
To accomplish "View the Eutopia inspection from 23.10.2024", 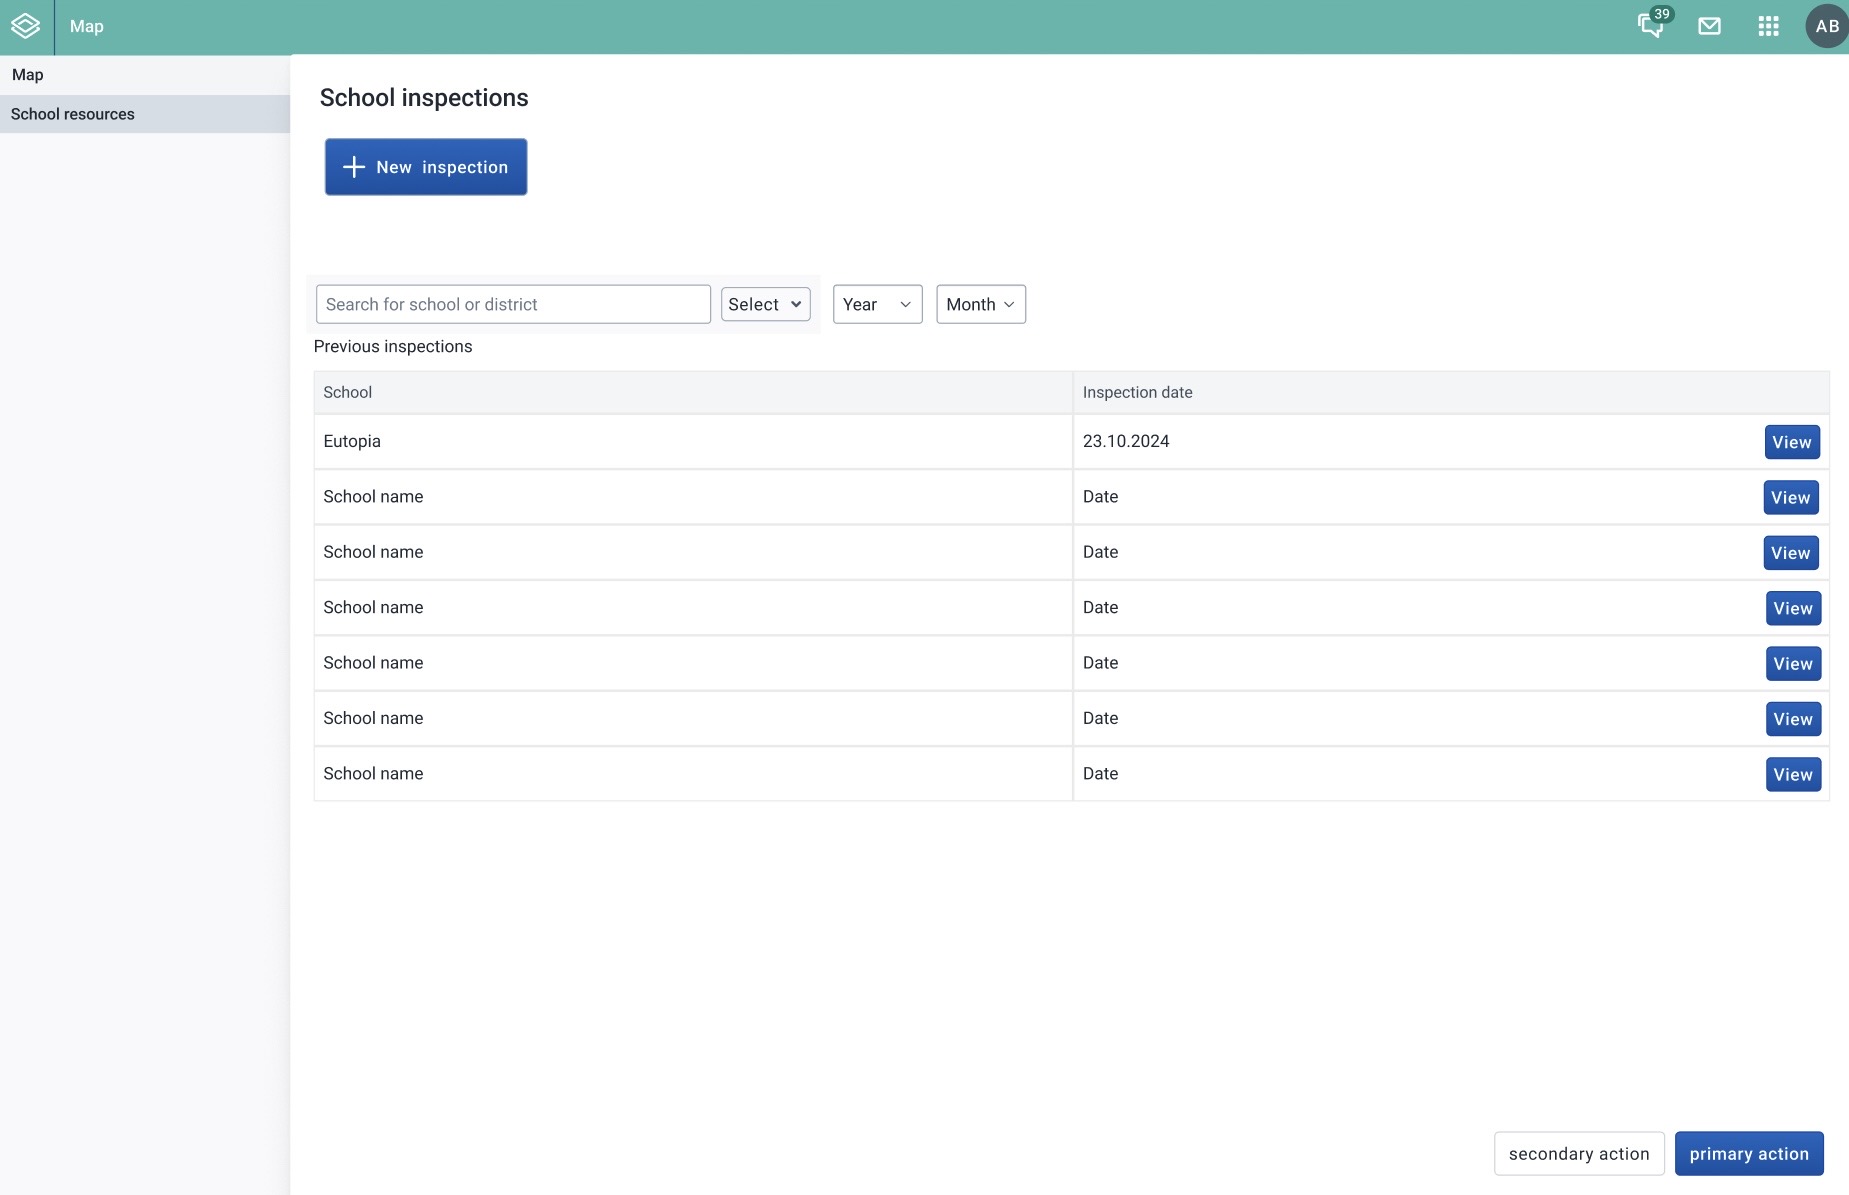I will click(x=1792, y=441).
